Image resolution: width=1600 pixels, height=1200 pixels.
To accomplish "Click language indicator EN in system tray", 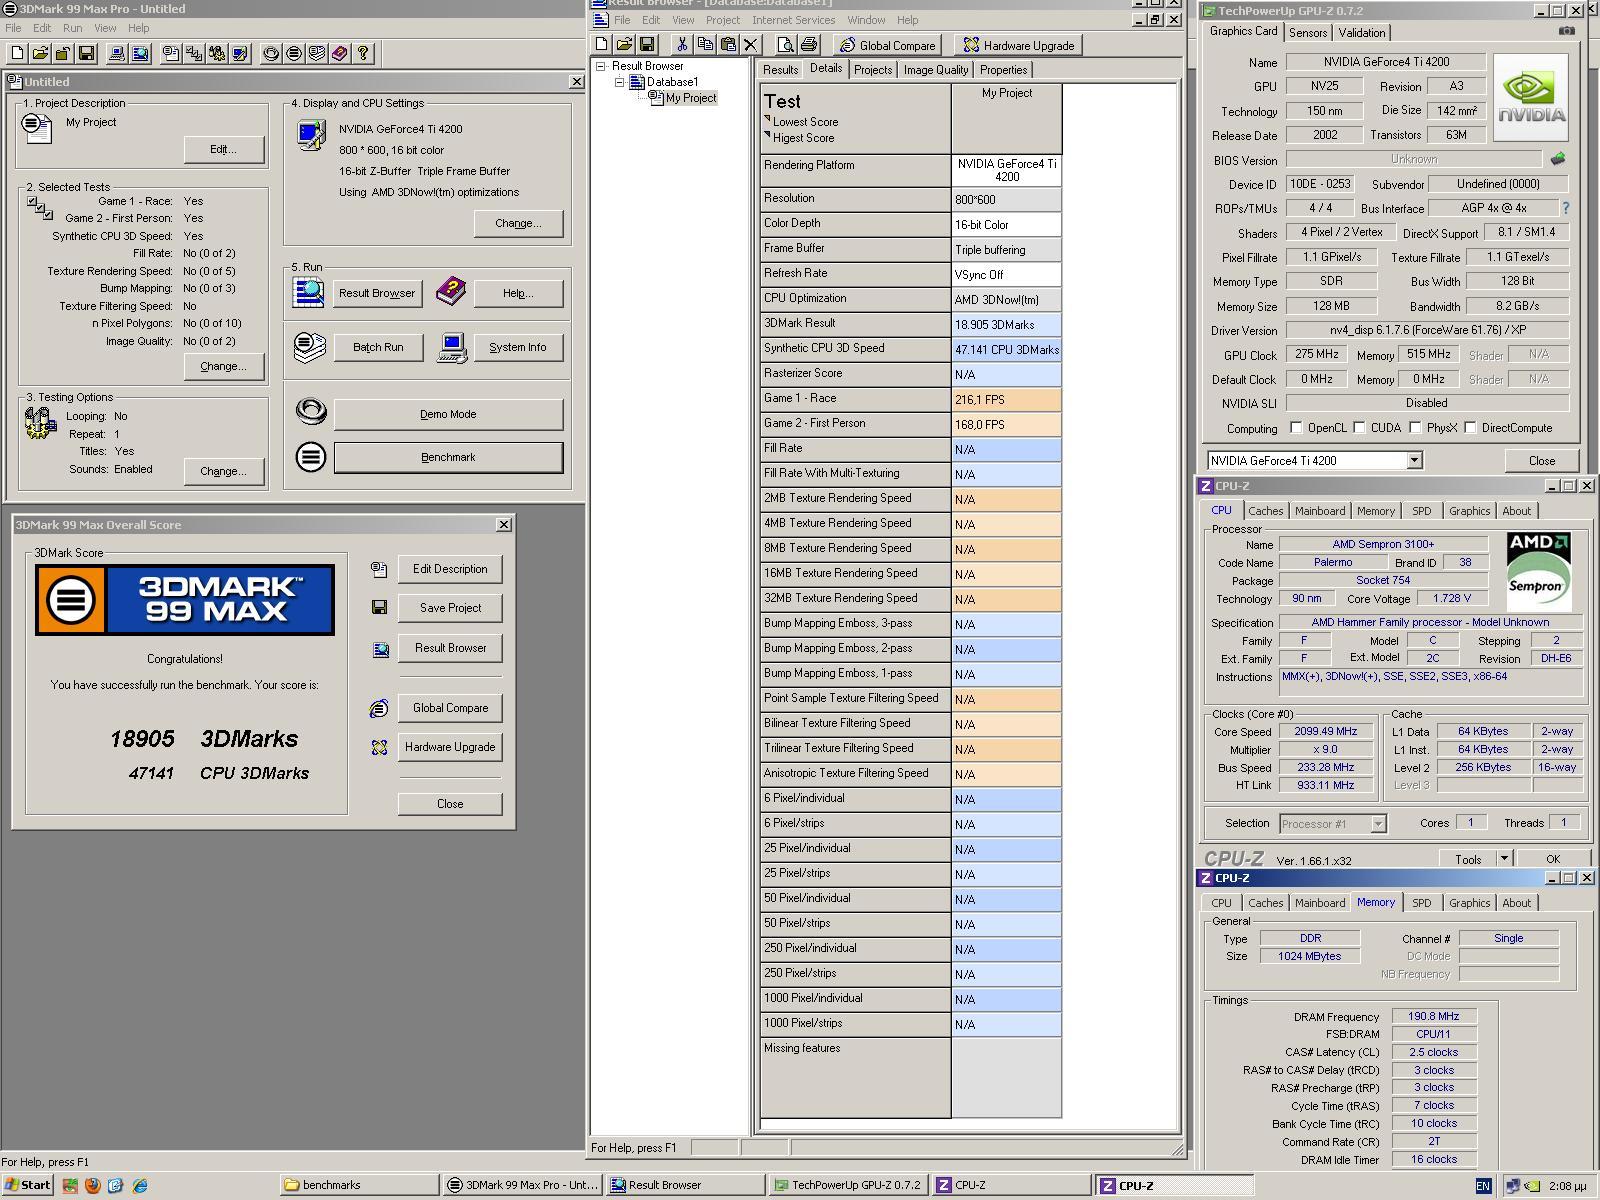I will 1483,1186.
